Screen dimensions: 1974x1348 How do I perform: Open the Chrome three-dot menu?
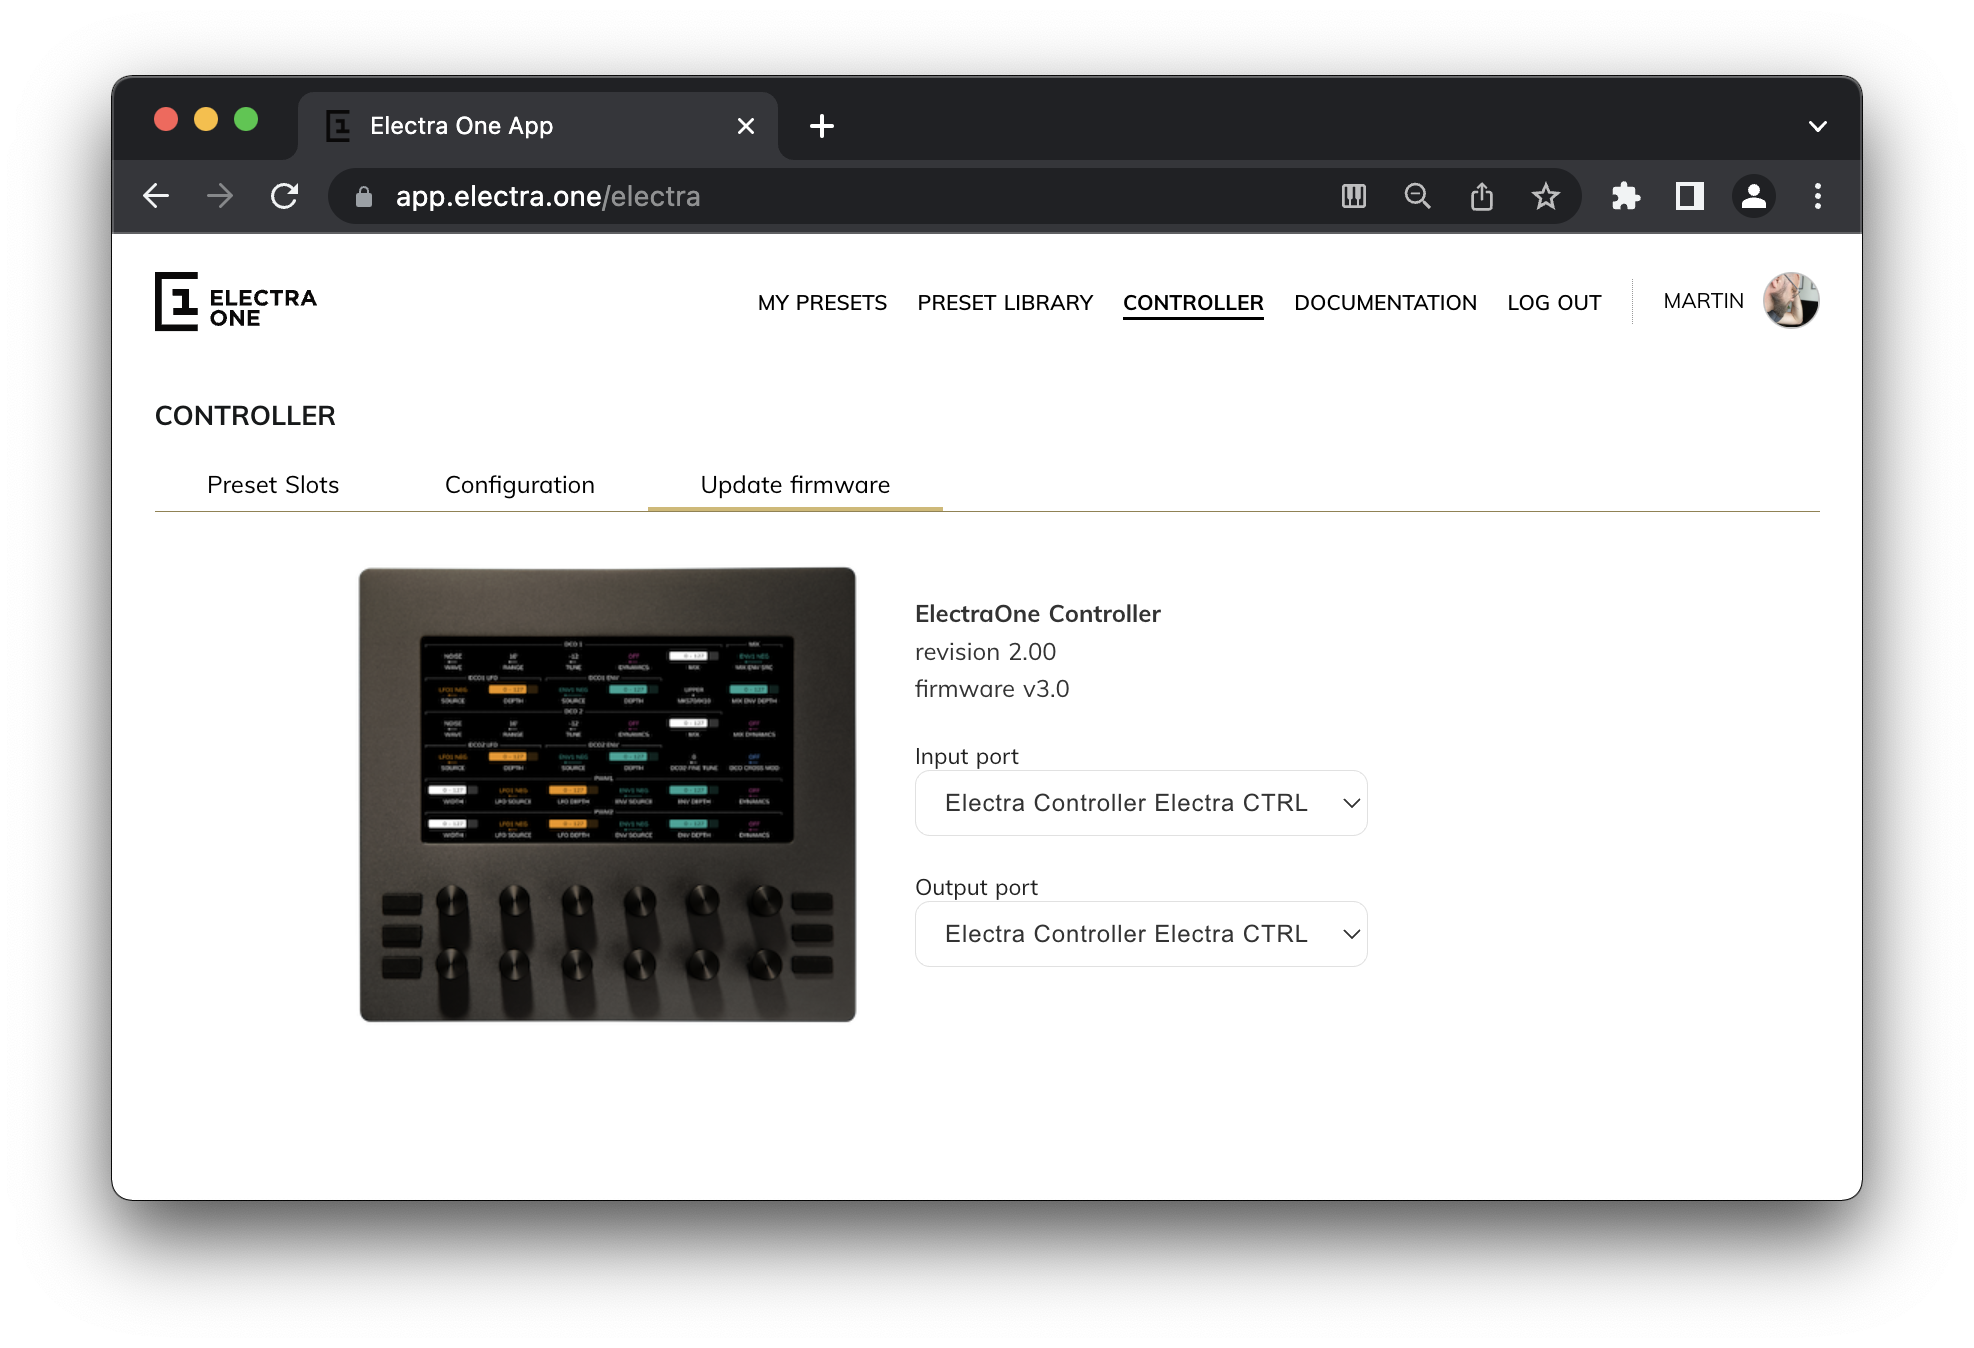click(1817, 196)
